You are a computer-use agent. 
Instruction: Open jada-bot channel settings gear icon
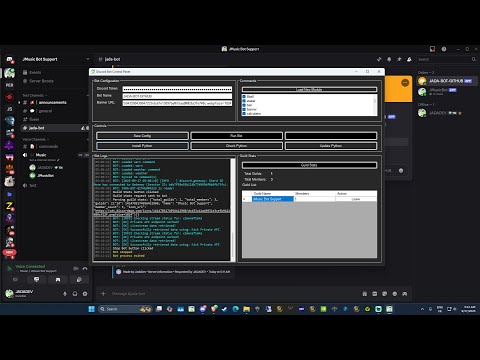(87, 128)
